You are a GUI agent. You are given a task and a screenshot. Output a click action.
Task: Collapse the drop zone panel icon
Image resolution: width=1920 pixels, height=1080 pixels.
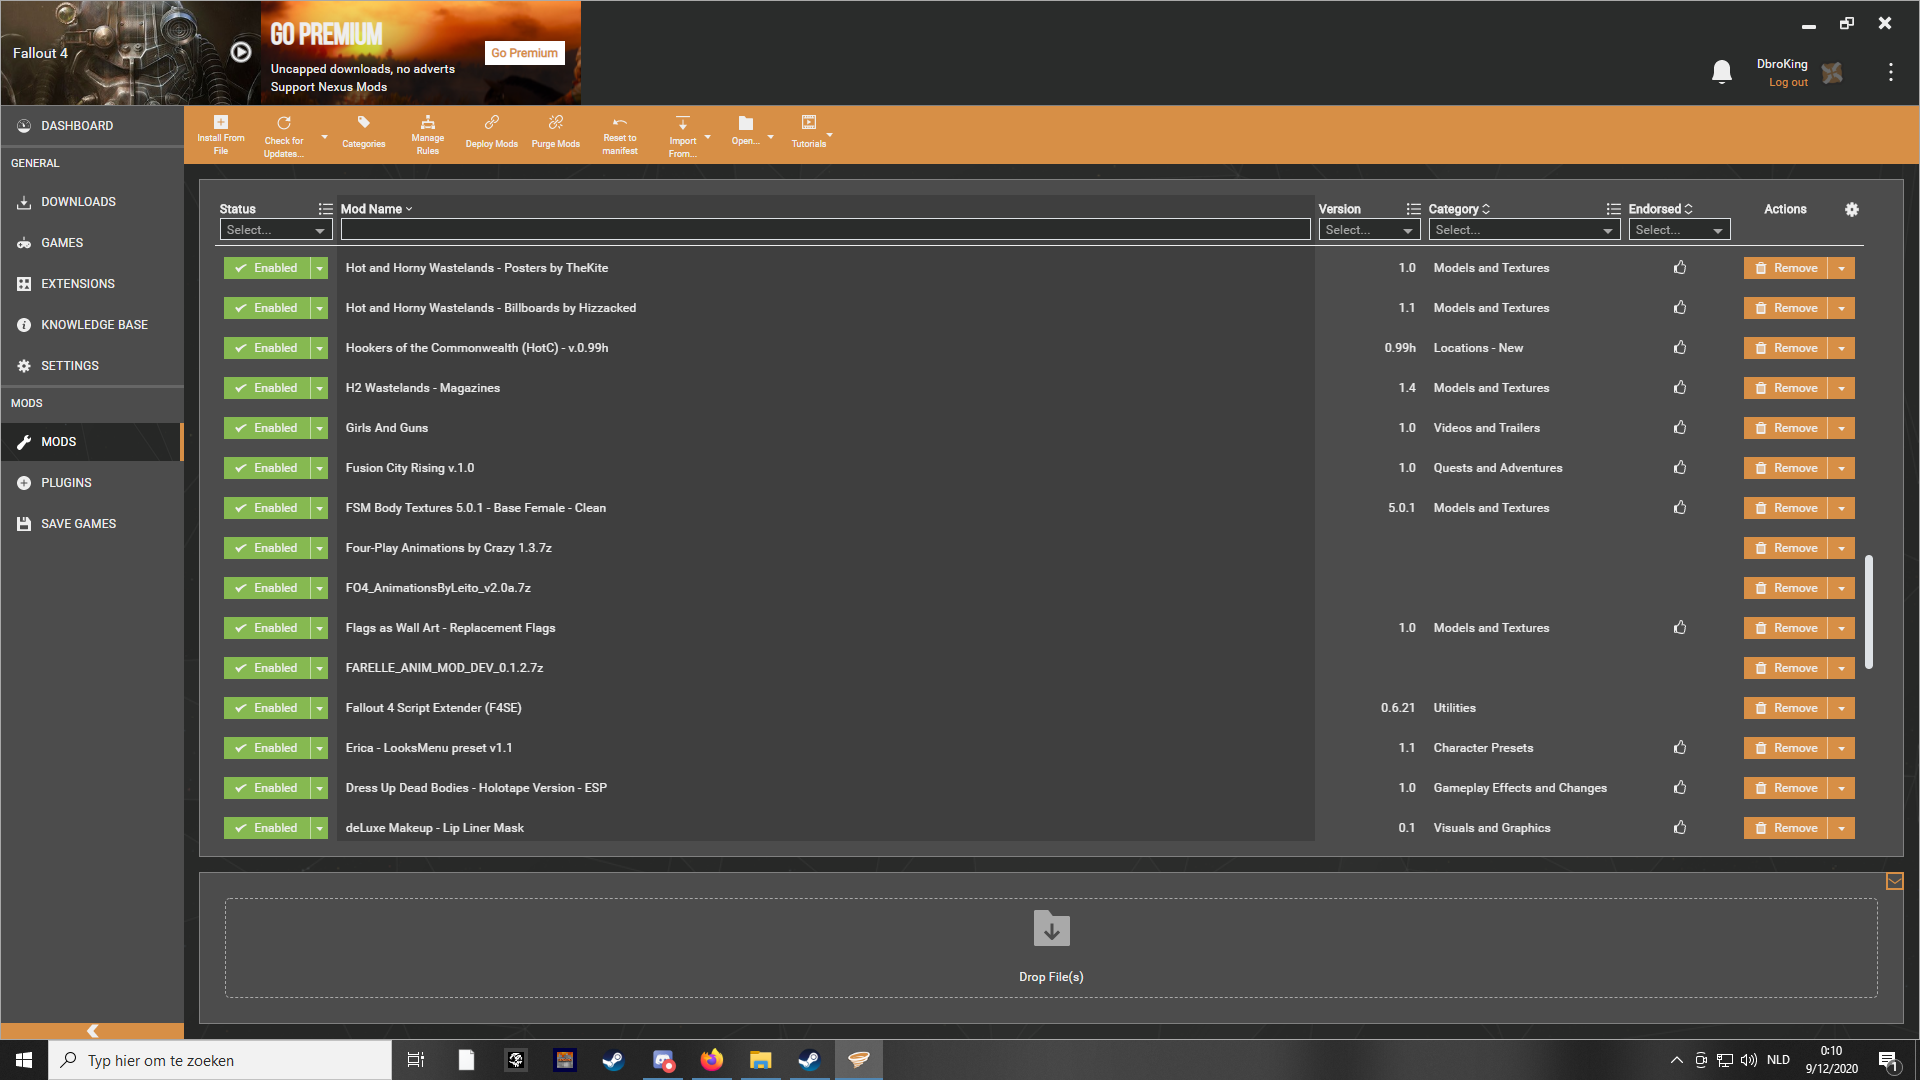(1895, 881)
